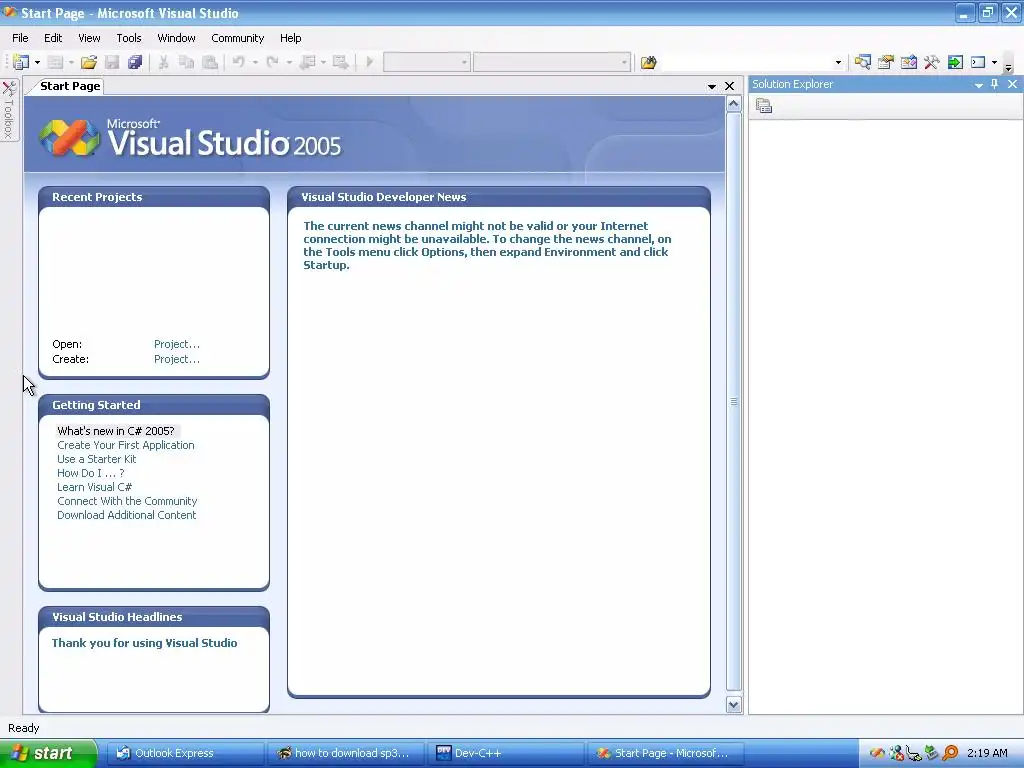The height and width of the screenshot is (768, 1024).
Task: Open the Learn Visual C# link
Action: tap(94, 487)
